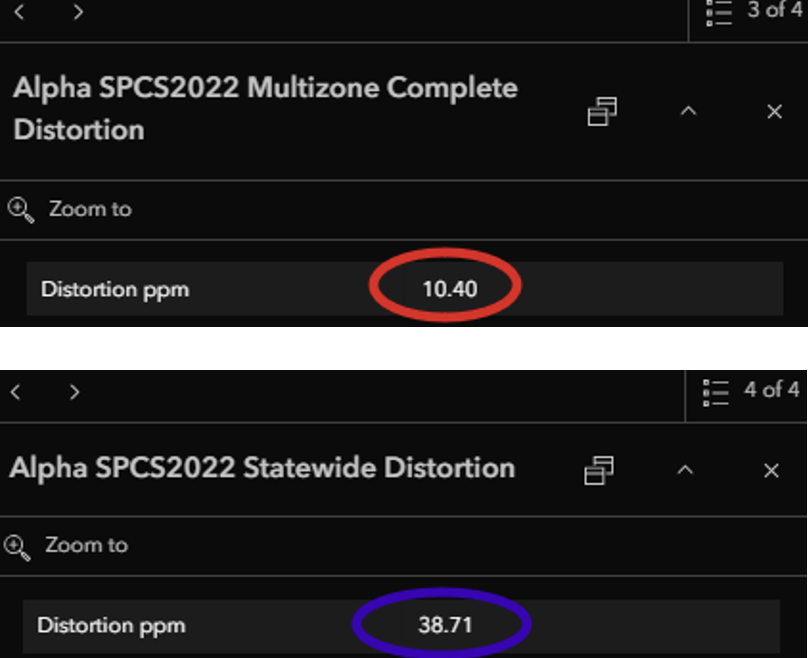Click Distortion ppm label in Statewide popup
808x658 pixels.
(x=111, y=626)
